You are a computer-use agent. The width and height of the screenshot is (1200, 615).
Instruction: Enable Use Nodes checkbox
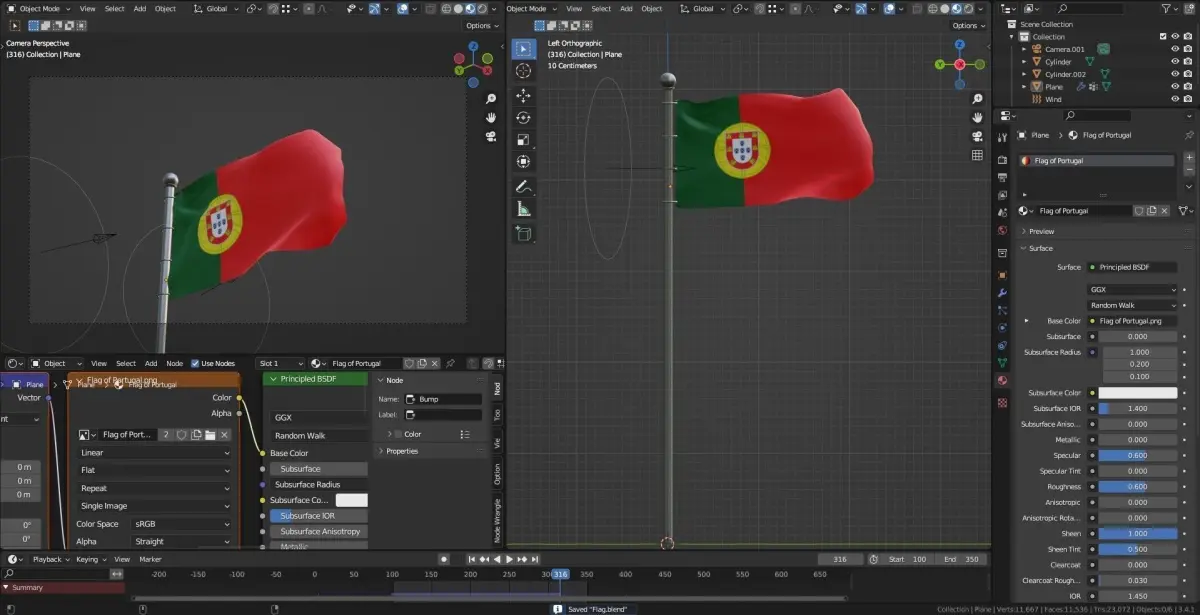195,363
